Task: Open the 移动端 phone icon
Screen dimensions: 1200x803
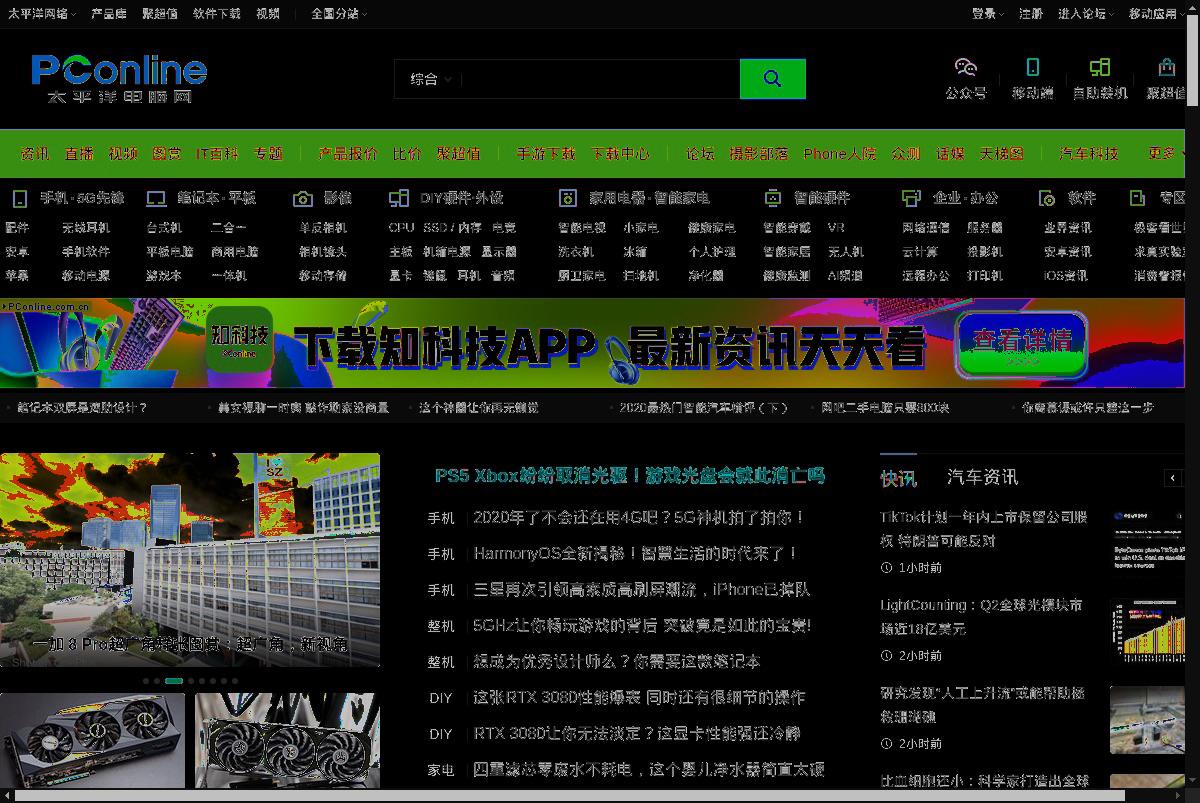Action: (x=1032, y=67)
